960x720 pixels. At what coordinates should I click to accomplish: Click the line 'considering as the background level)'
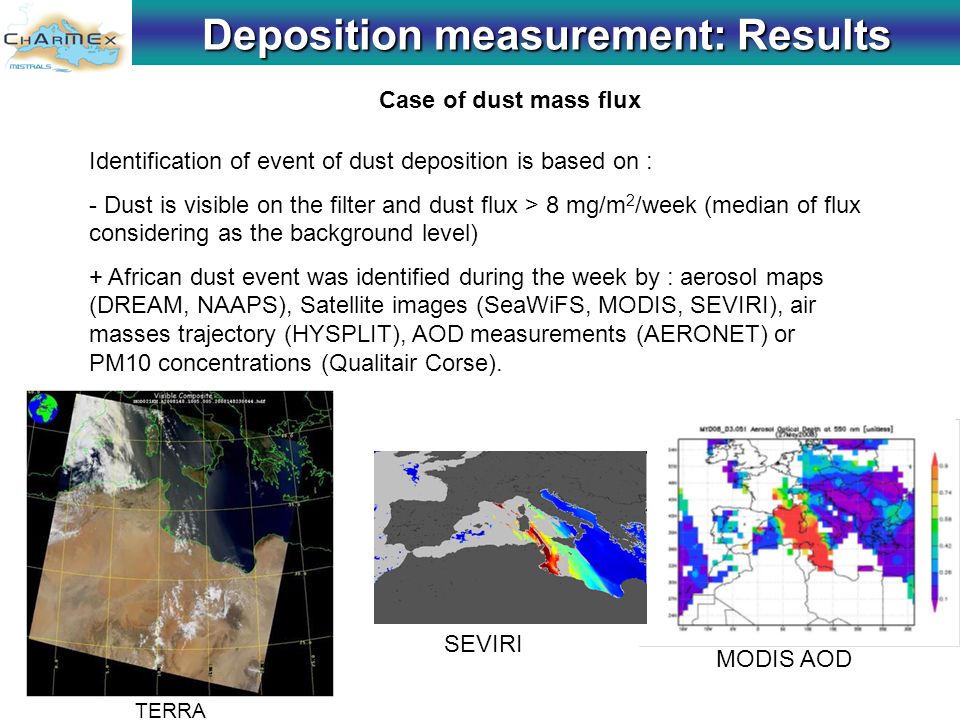pyautogui.click(x=283, y=233)
